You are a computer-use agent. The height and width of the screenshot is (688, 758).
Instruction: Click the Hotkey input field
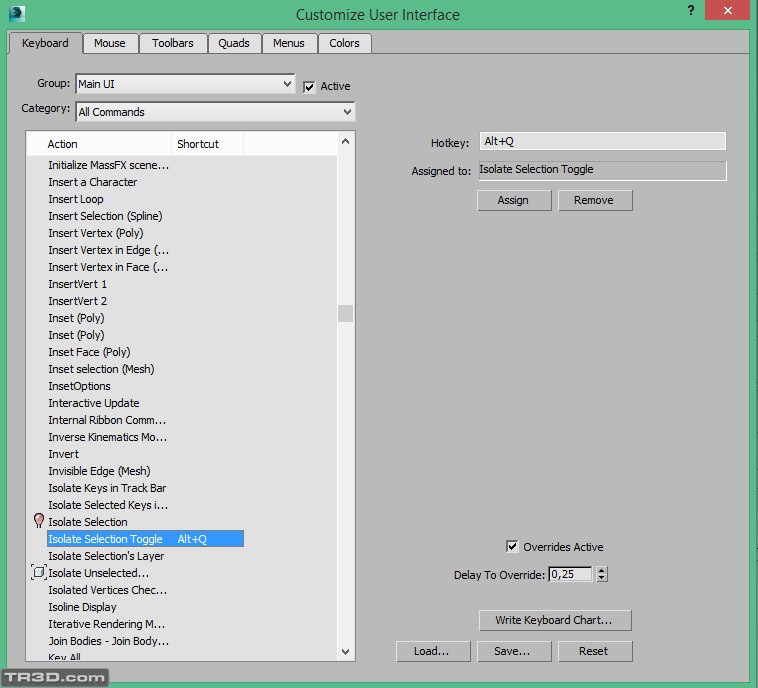point(601,142)
